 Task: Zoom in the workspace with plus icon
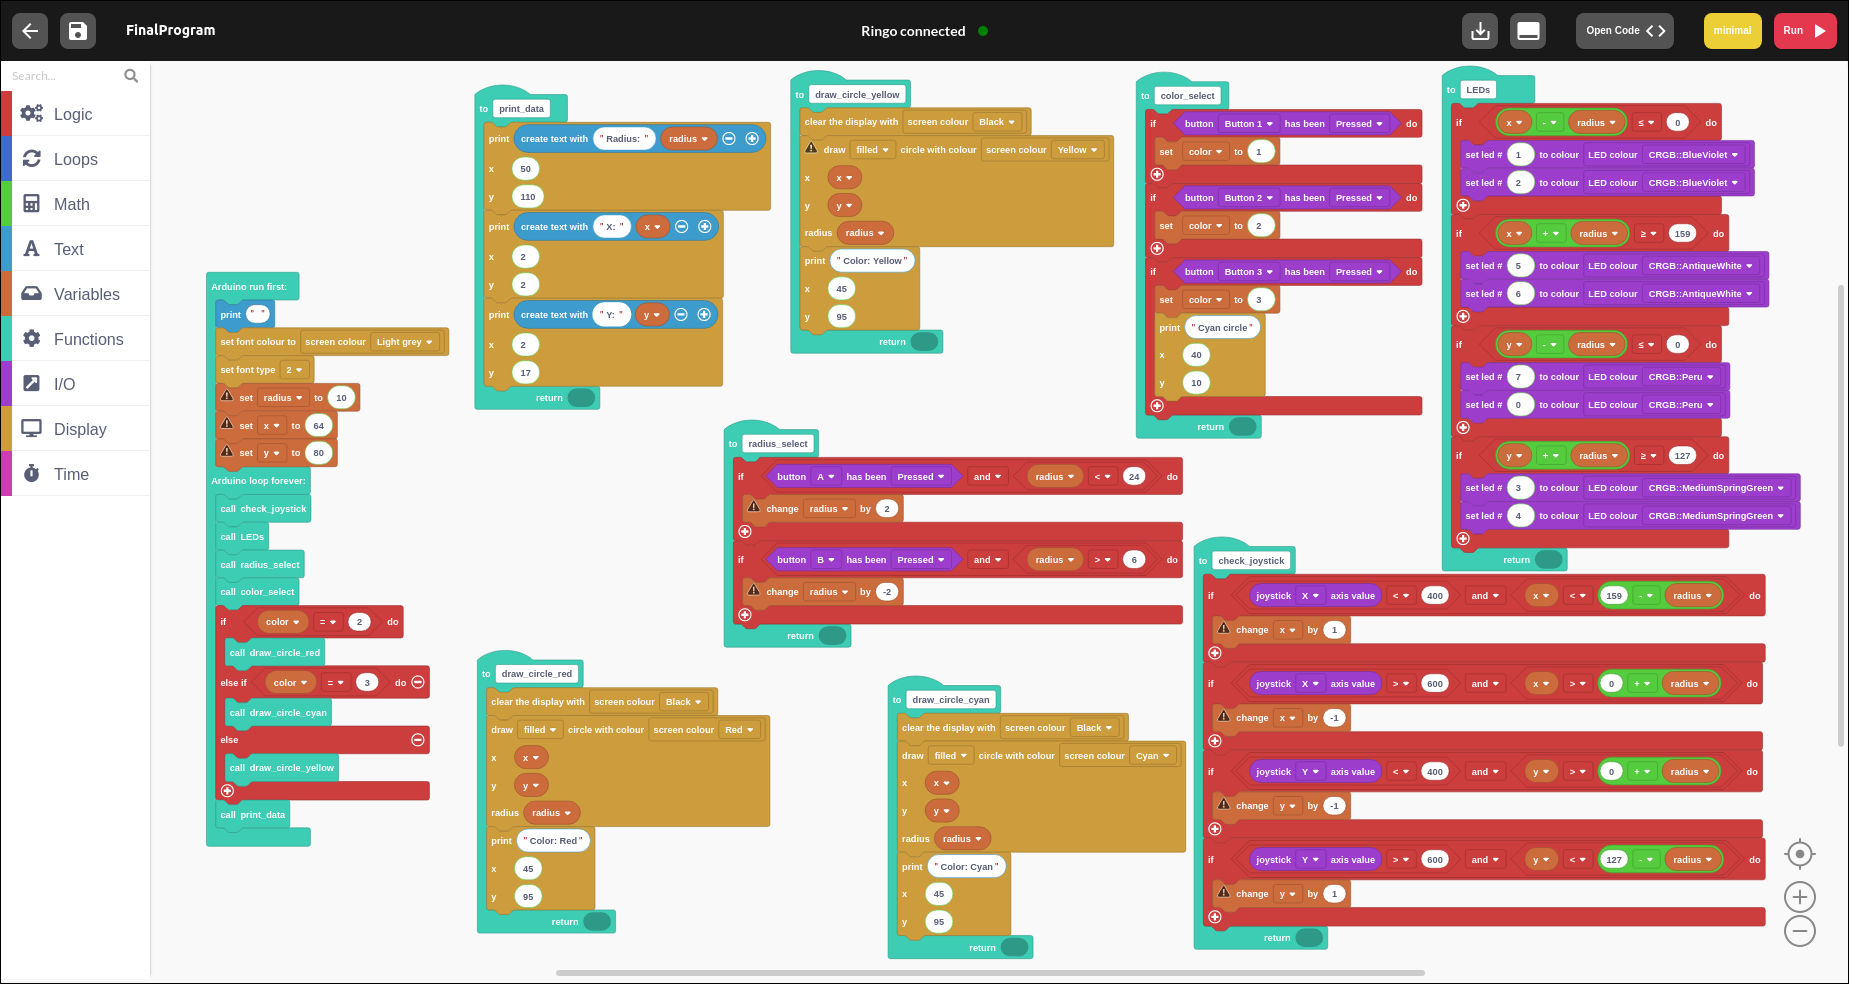pos(1800,897)
